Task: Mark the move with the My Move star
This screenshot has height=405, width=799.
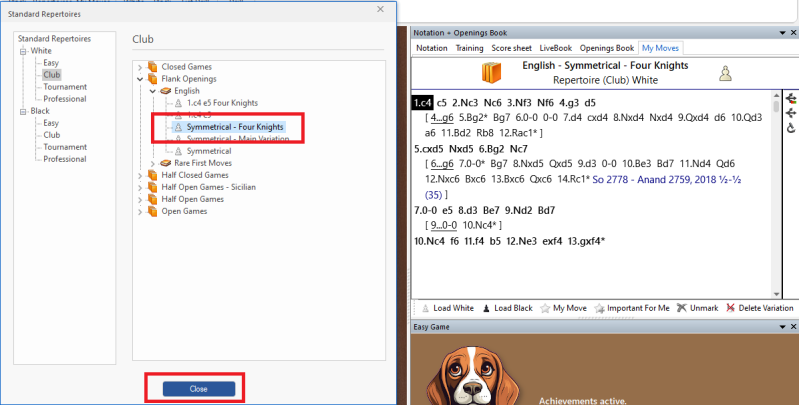Action: click(x=564, y=308)
